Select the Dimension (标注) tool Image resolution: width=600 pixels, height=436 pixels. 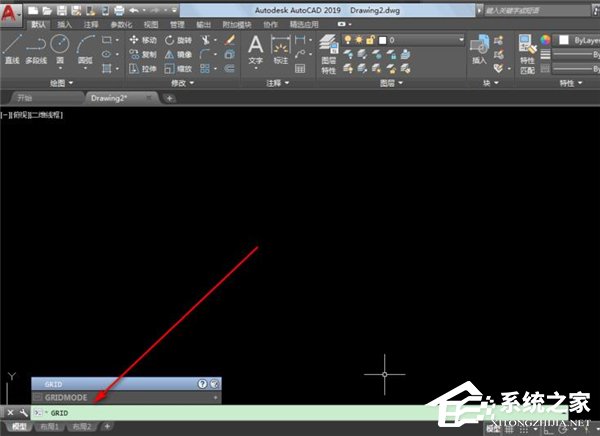[x=280, y=49]
